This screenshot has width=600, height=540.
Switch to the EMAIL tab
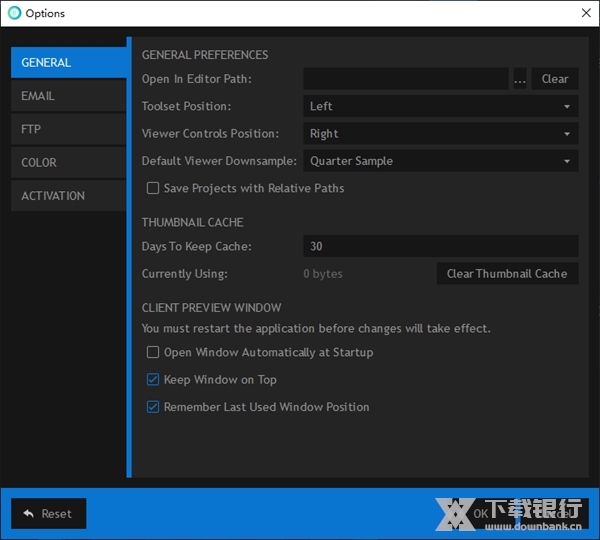(68, 96)
